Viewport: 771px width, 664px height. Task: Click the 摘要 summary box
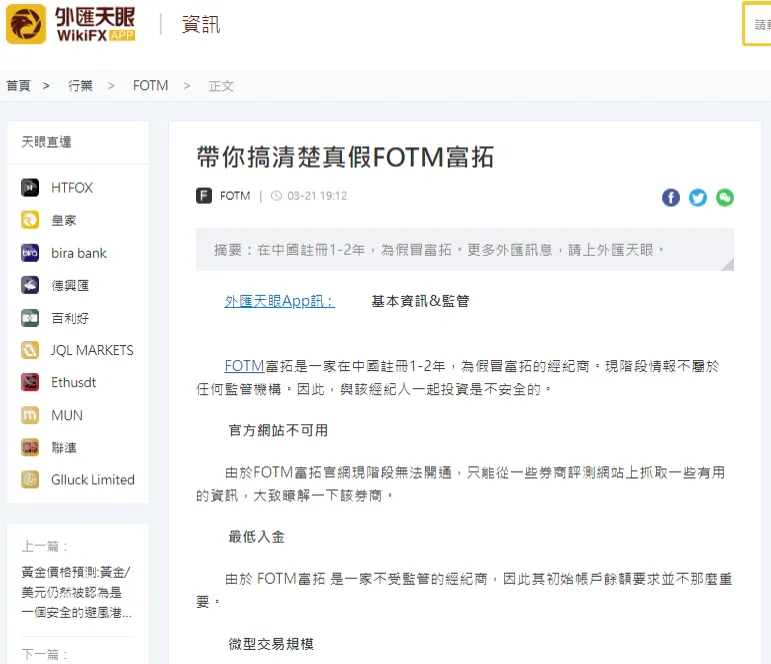[465, 249]
